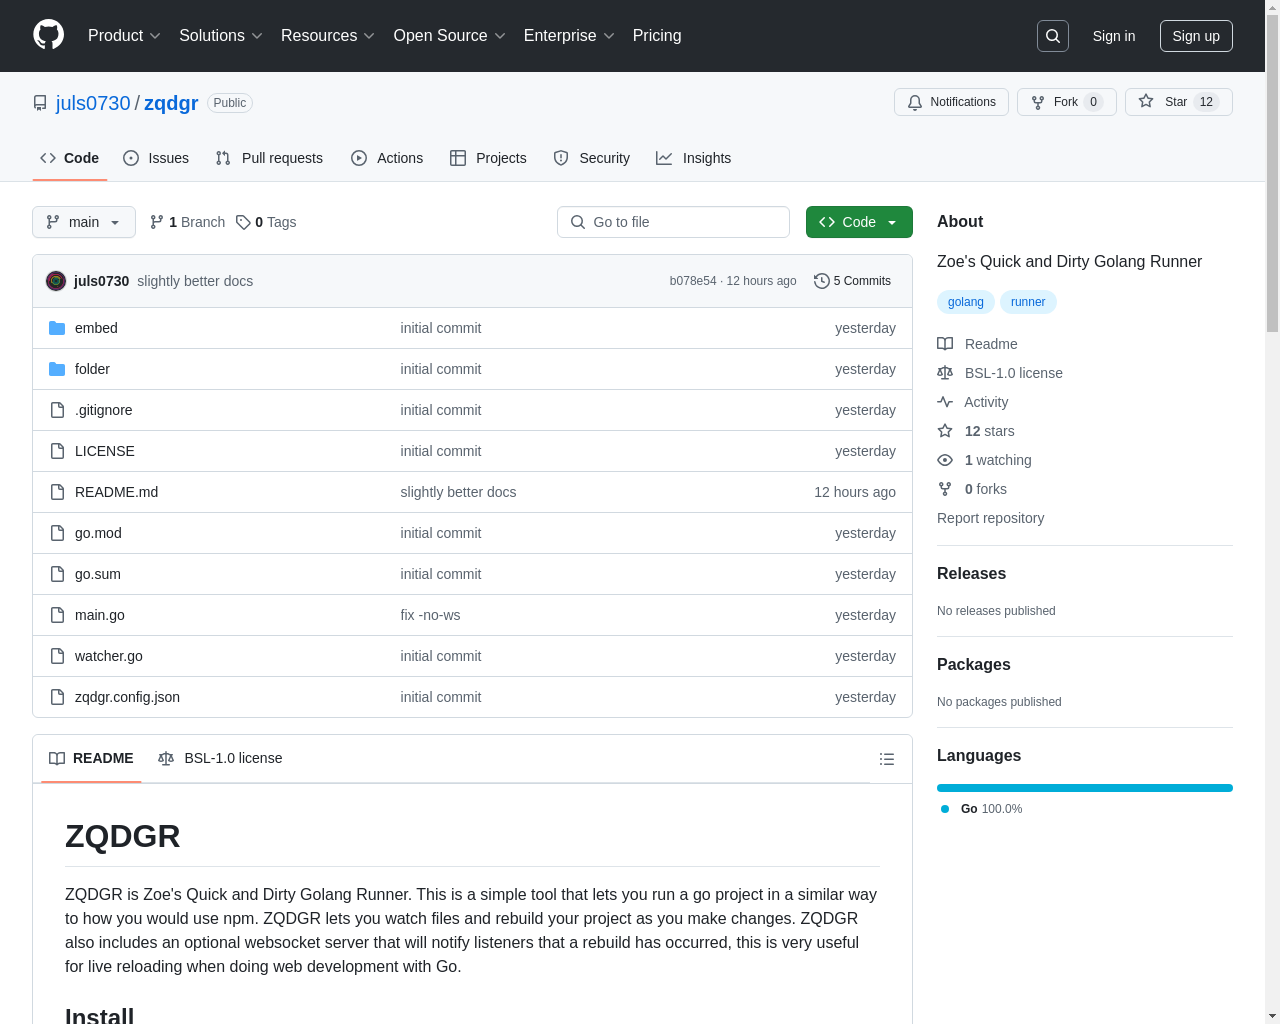1280x1024 pixels.
Task: Switch to the Pull requests tab
Action: coord(269,158)
